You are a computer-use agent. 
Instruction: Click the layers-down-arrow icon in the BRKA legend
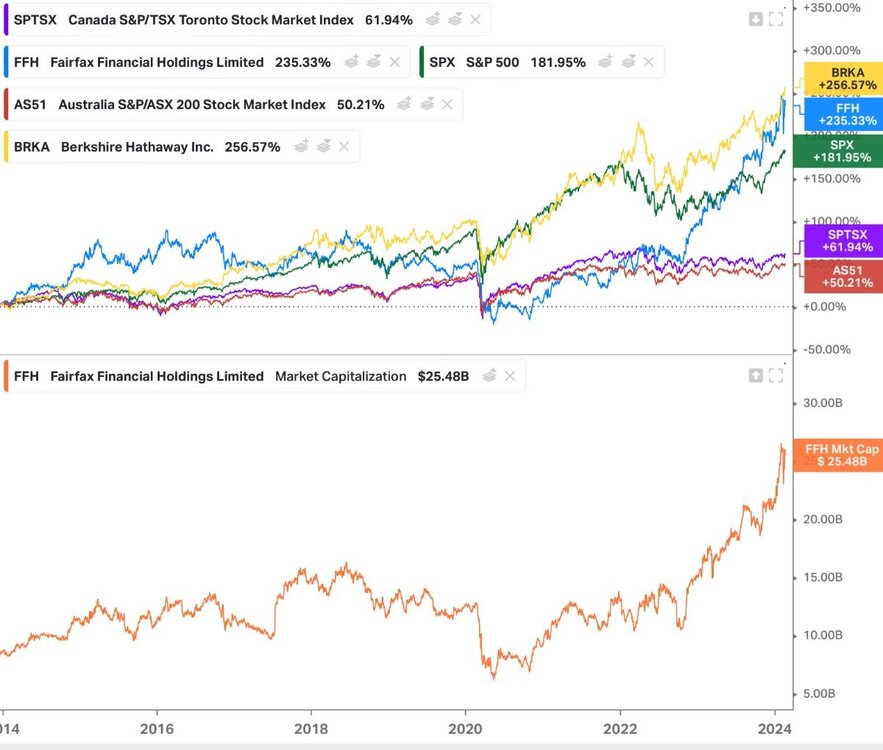click(323, 146)
